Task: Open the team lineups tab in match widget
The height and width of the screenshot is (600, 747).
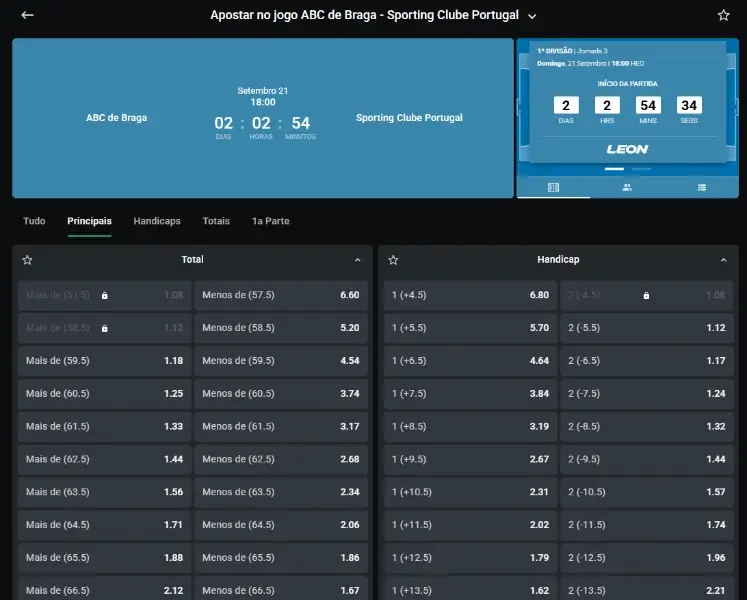Action: tap(627, 187)
